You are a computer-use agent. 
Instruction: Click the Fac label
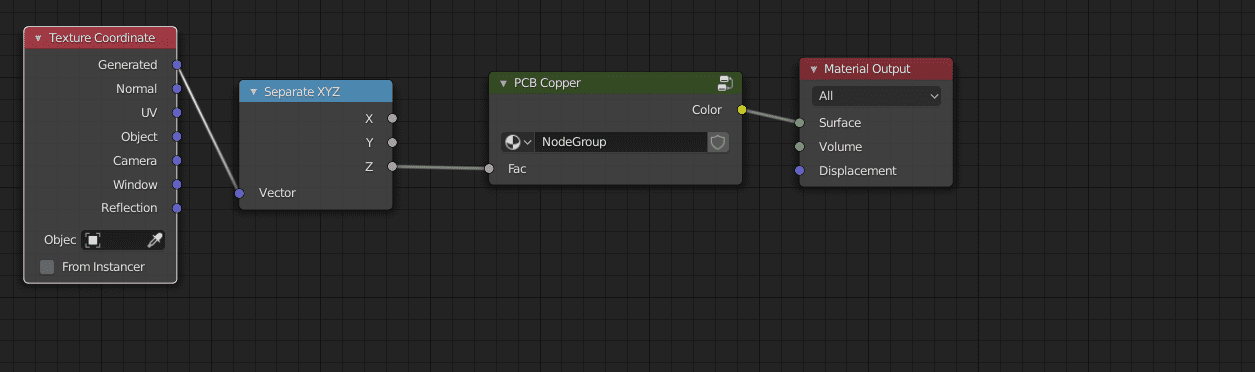tap(517, 169)
